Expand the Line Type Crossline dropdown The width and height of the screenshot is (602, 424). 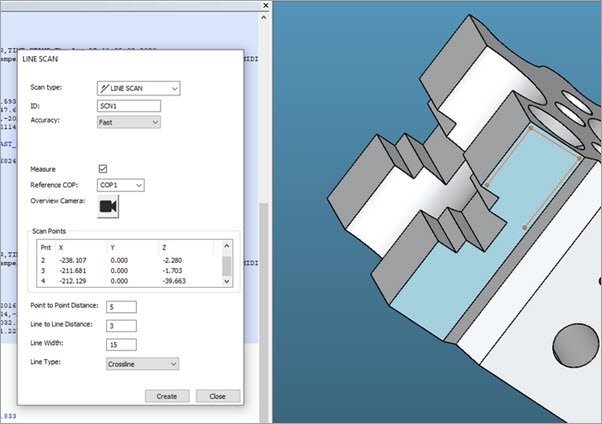tap(140, 364)
